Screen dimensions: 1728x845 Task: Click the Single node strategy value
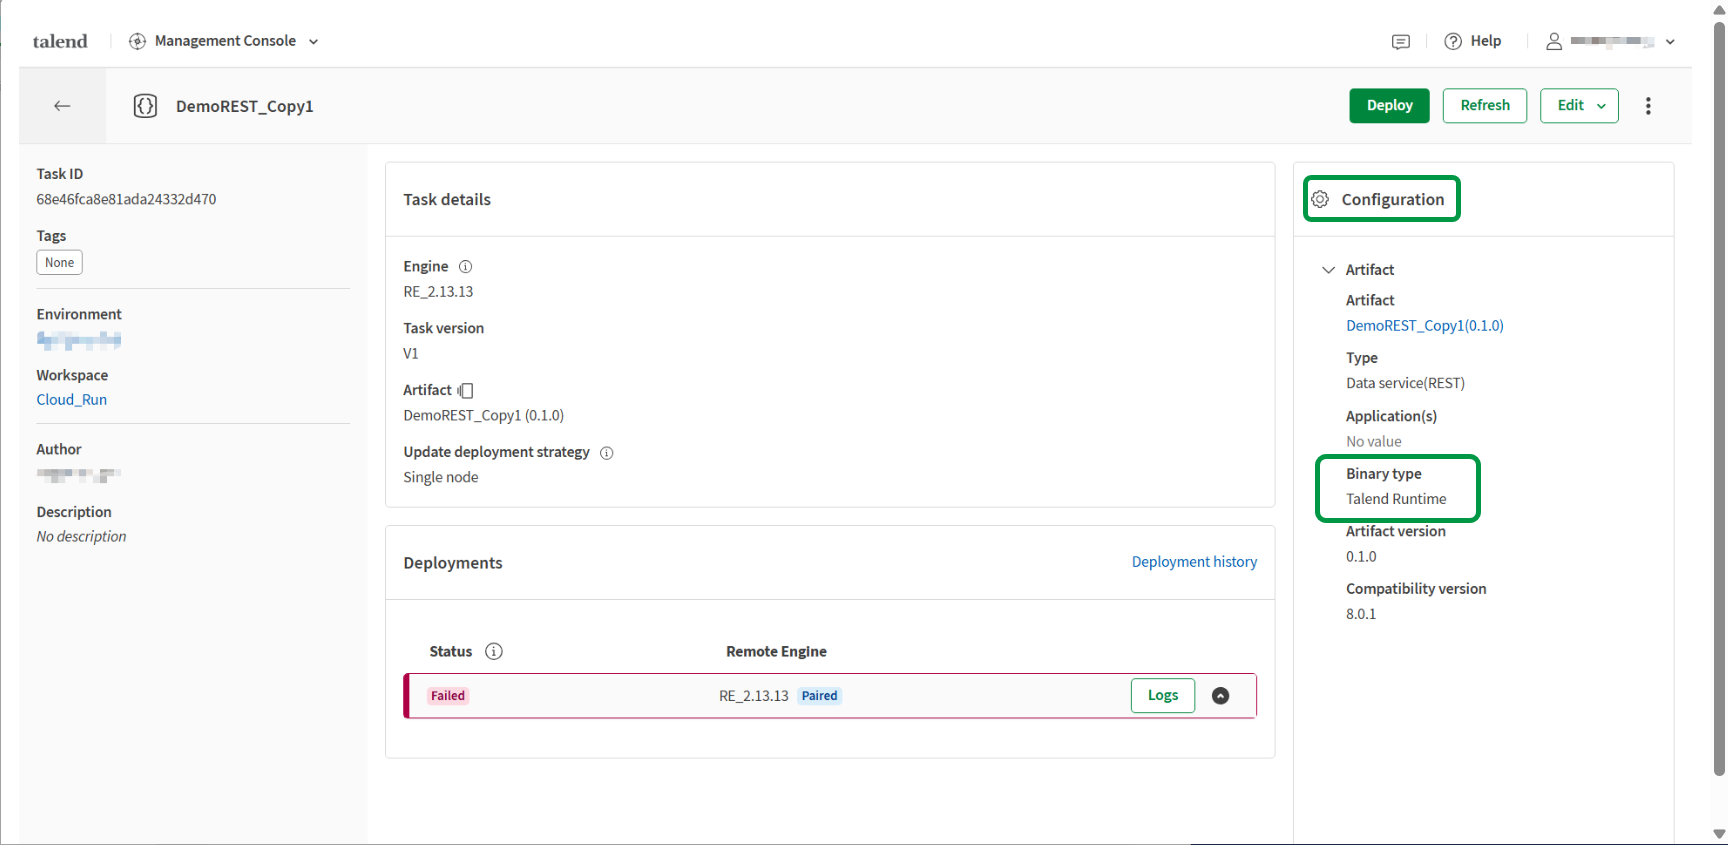pos(441,478)
